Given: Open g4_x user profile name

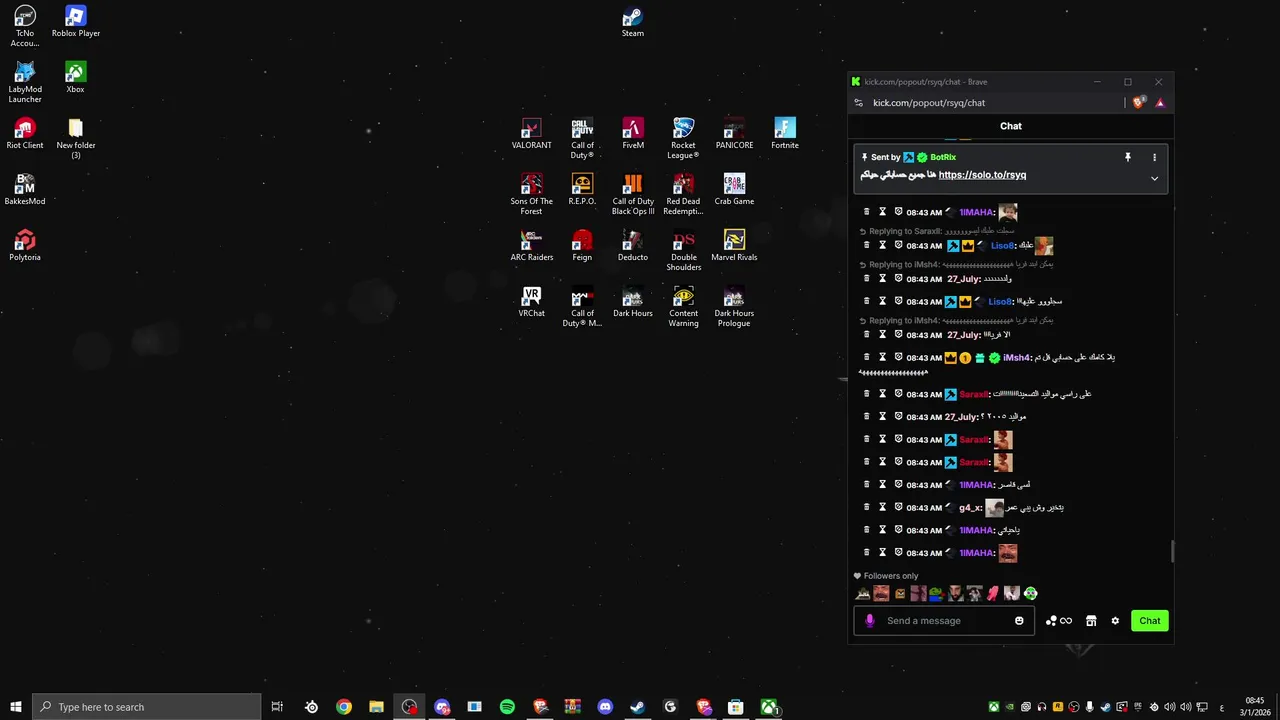Looking at the screenshot, I should [x=969, y=507].
